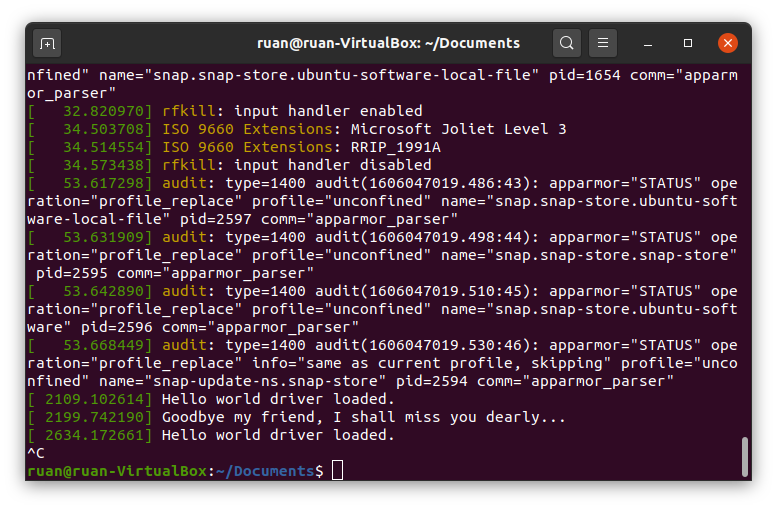Open the hamburger menu in title bar

coord(602,43)
